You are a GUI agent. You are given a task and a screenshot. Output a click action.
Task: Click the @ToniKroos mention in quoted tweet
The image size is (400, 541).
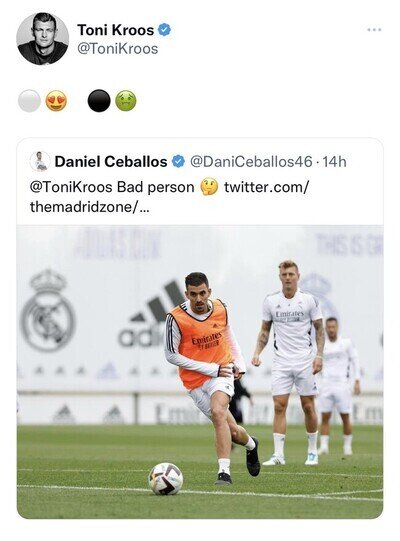coord(71,187)
